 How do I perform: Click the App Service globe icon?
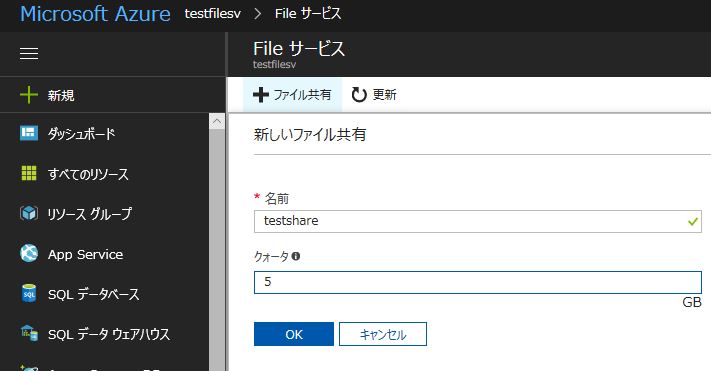[29, 253]
